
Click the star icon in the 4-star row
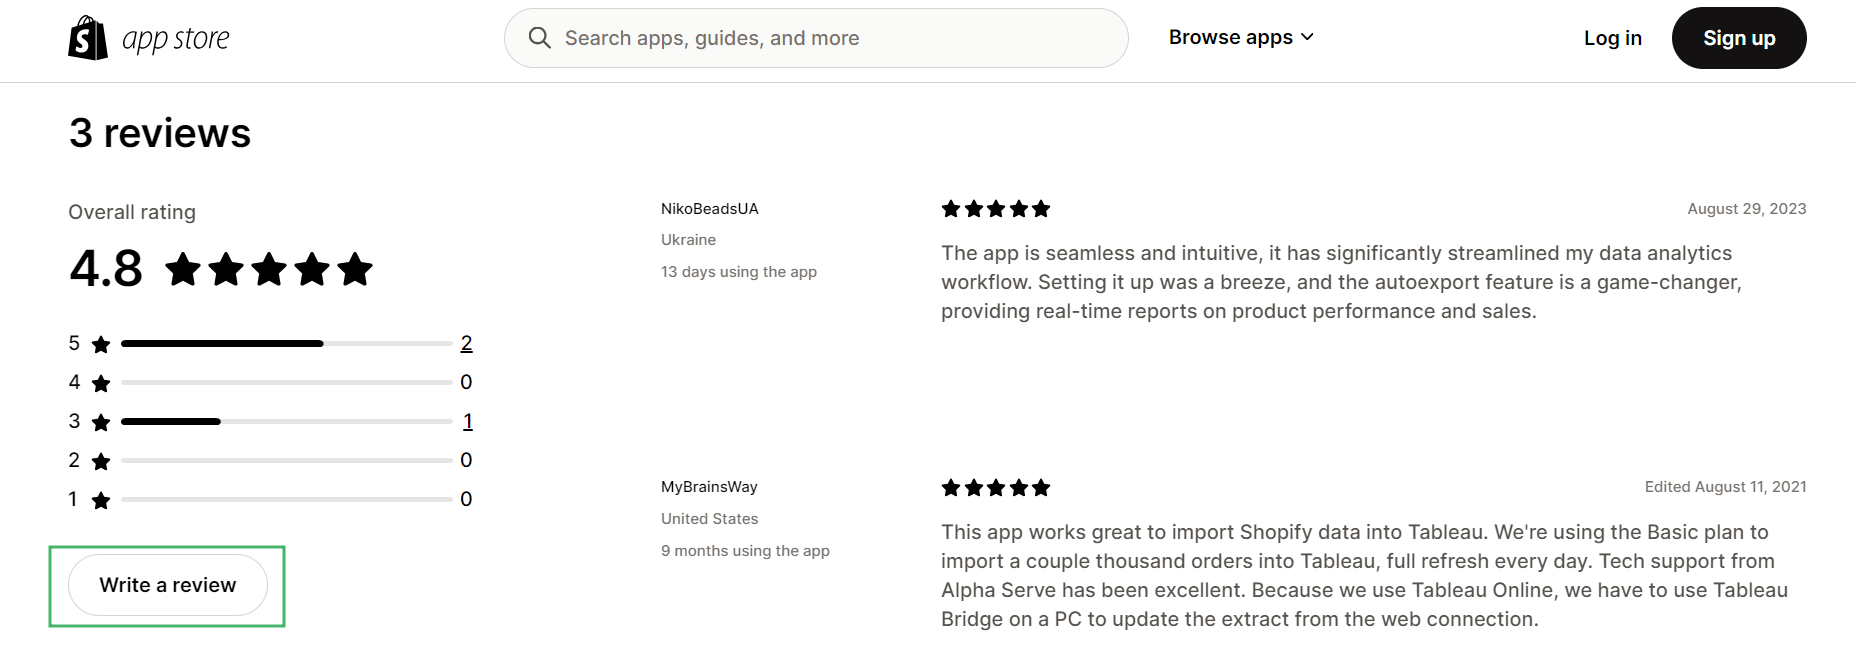click(x=101, y=383)
